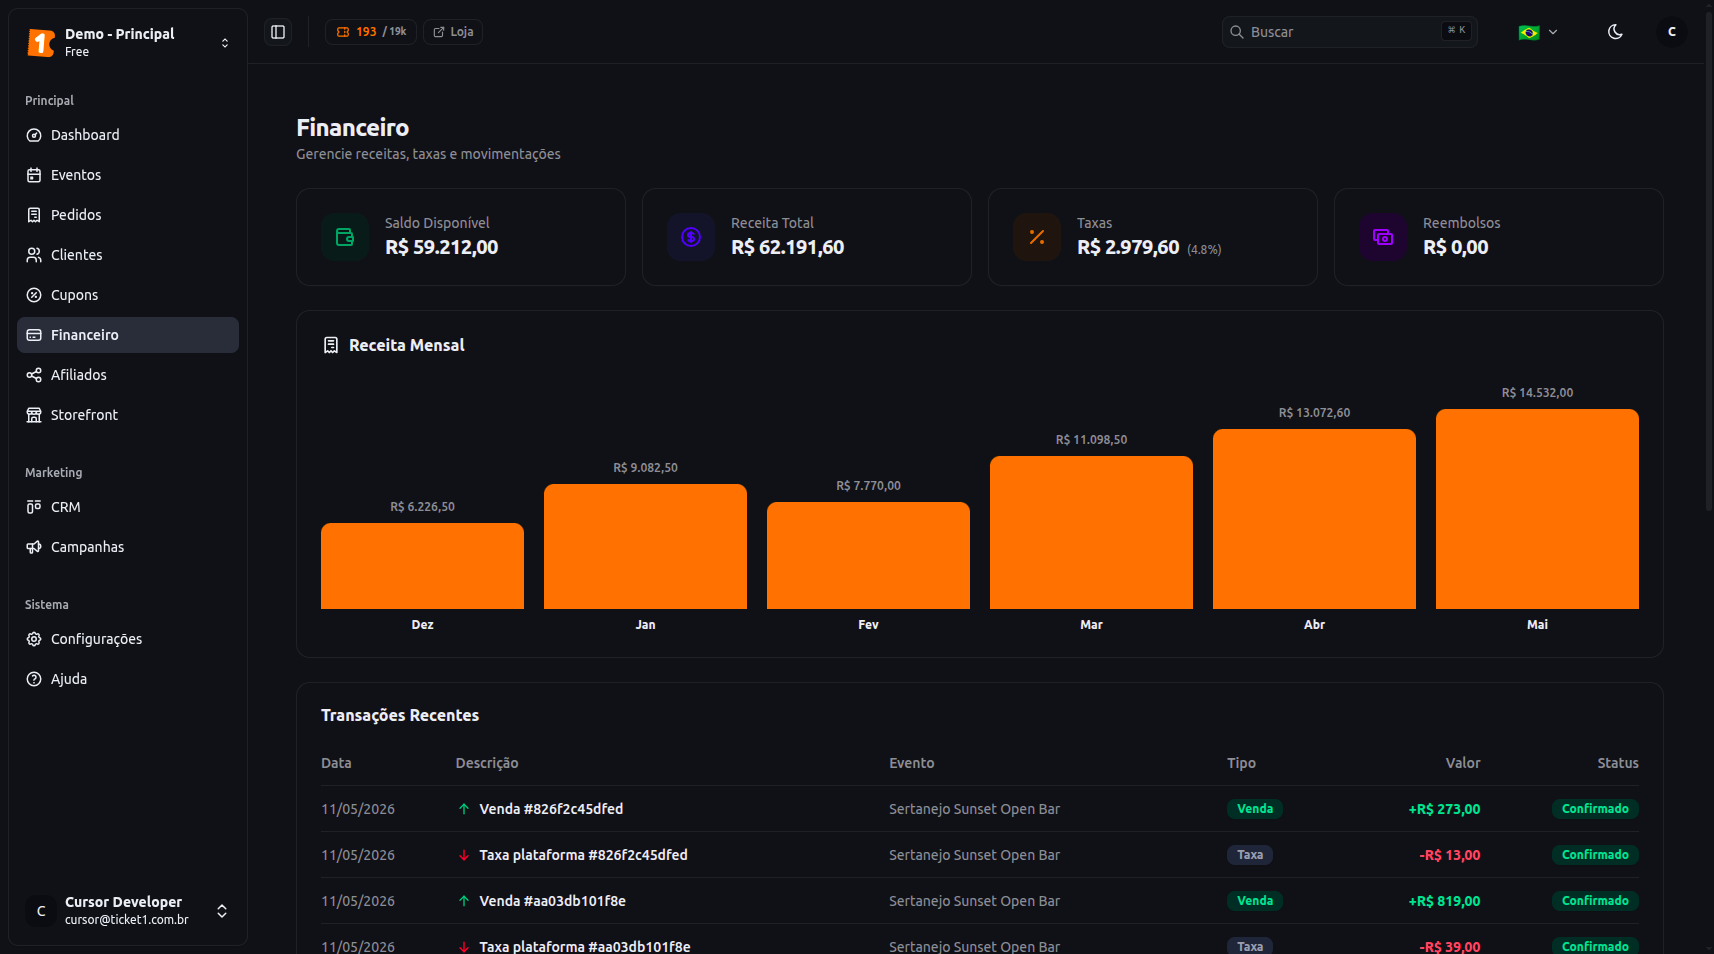This screenshot has height=954, width=1714.
Task: Open Configurações under Sistema
Action: pos(128,639)
